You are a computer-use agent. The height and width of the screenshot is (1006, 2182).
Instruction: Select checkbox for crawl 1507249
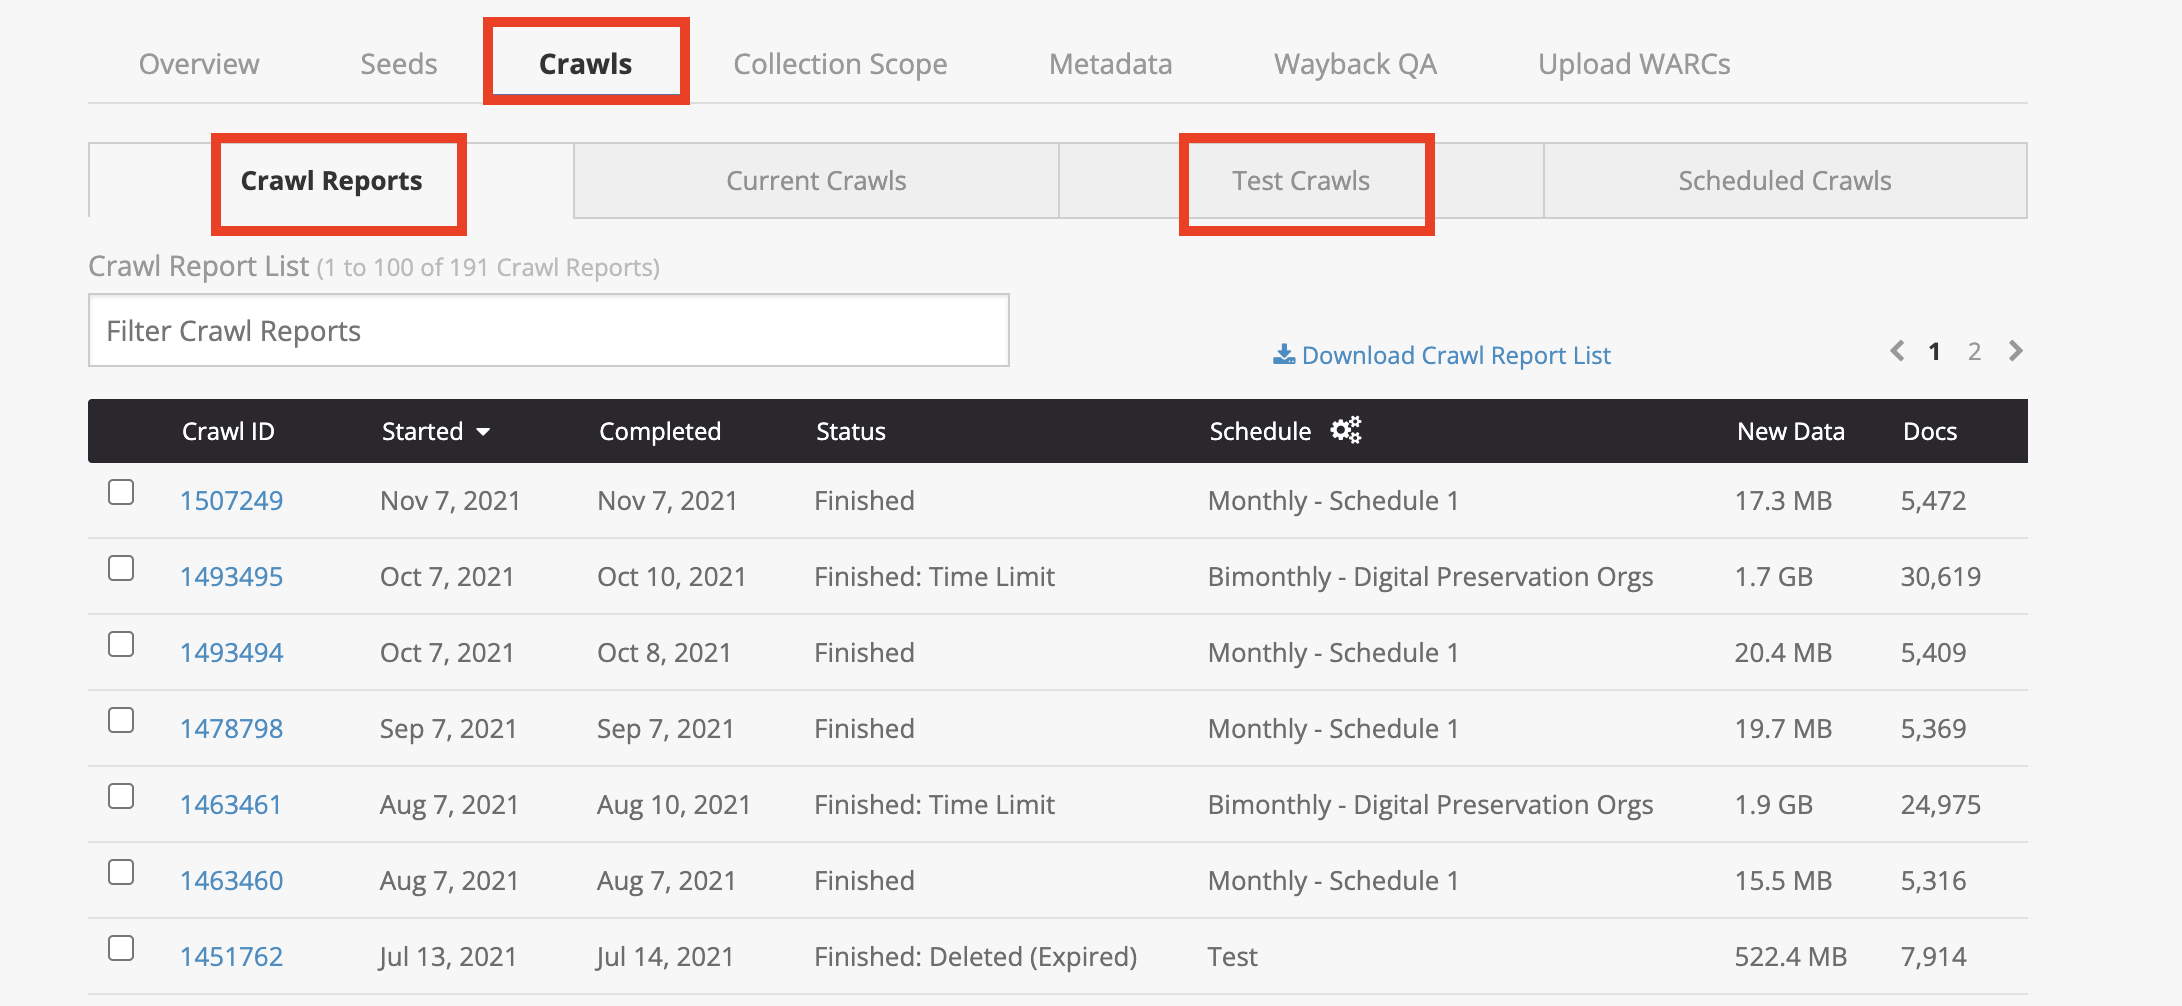point(121,492)
